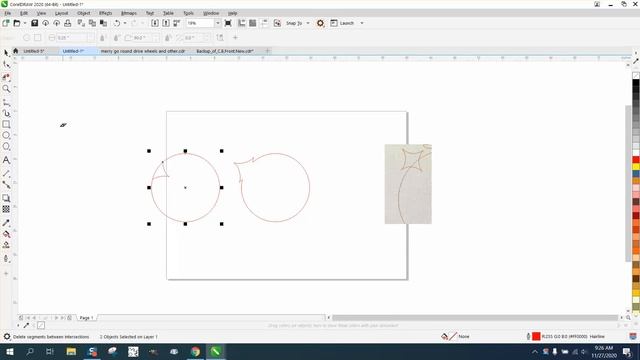Viewport: 640px width, 360px height.
Task: Select the Interactive Fill tool
Action: [x=6, y=234]
